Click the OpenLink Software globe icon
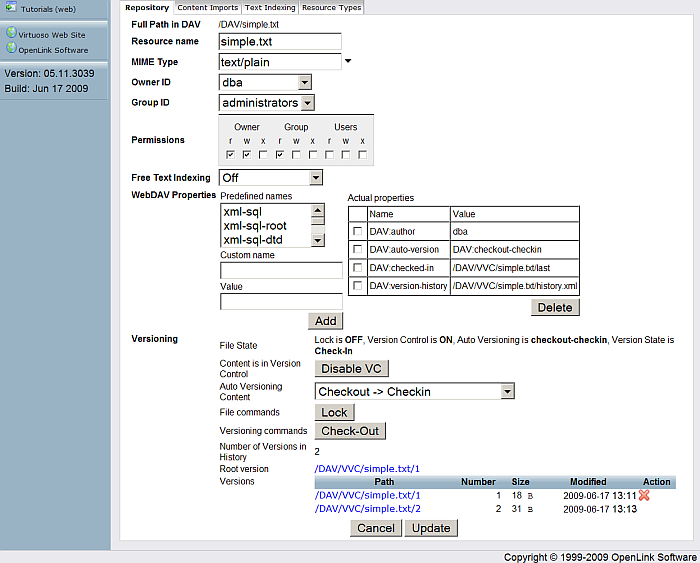The width and height of the screenshot is (700, 563). click(11, 48)
